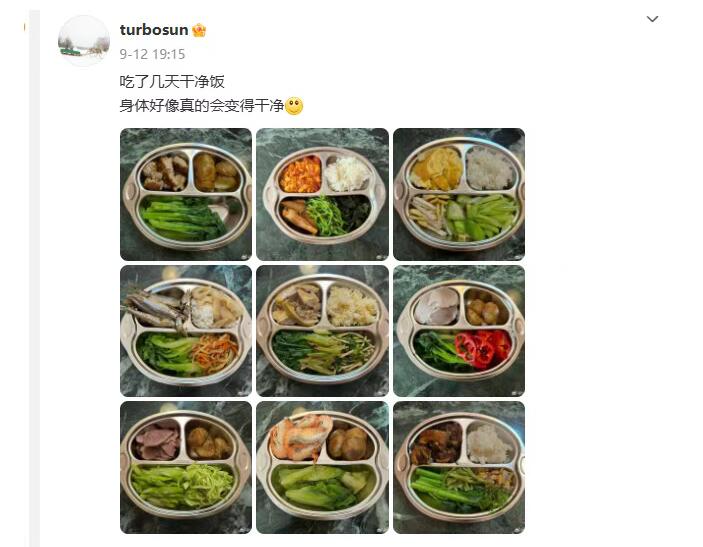Open photo with small dried fish
Image resolution: width=703 pixels, height=547 pixels.
point(186,331)
